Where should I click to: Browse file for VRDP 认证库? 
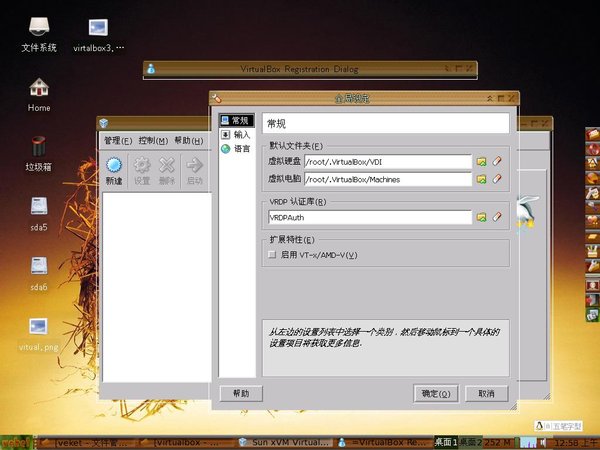(x=481, y=217)
